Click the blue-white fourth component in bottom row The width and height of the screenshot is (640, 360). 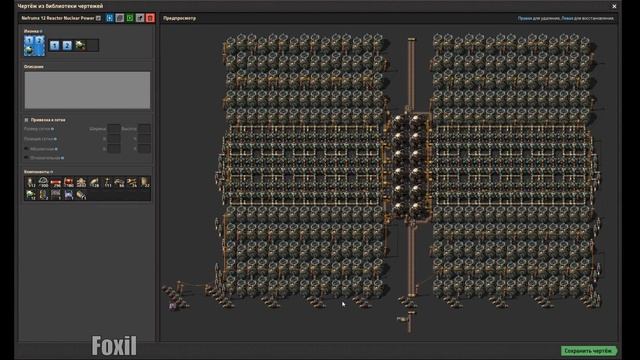(x=69, y=195)
